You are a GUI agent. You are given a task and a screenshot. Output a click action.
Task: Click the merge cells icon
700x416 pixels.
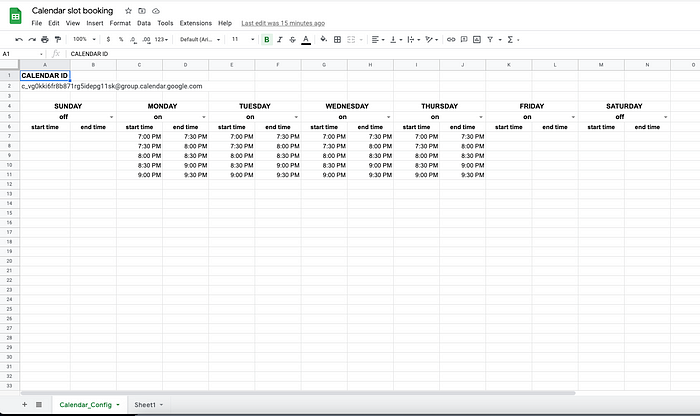click(x=351, y=40)
